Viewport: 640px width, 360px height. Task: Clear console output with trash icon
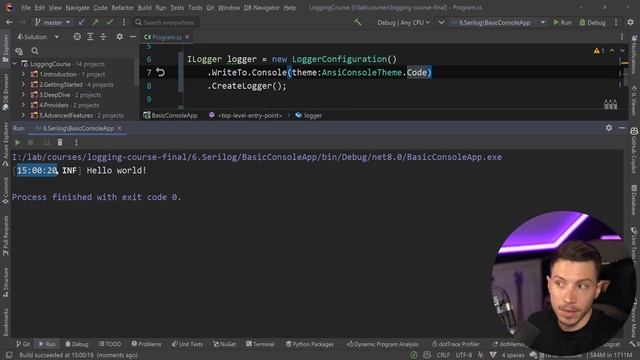point(60,142)
